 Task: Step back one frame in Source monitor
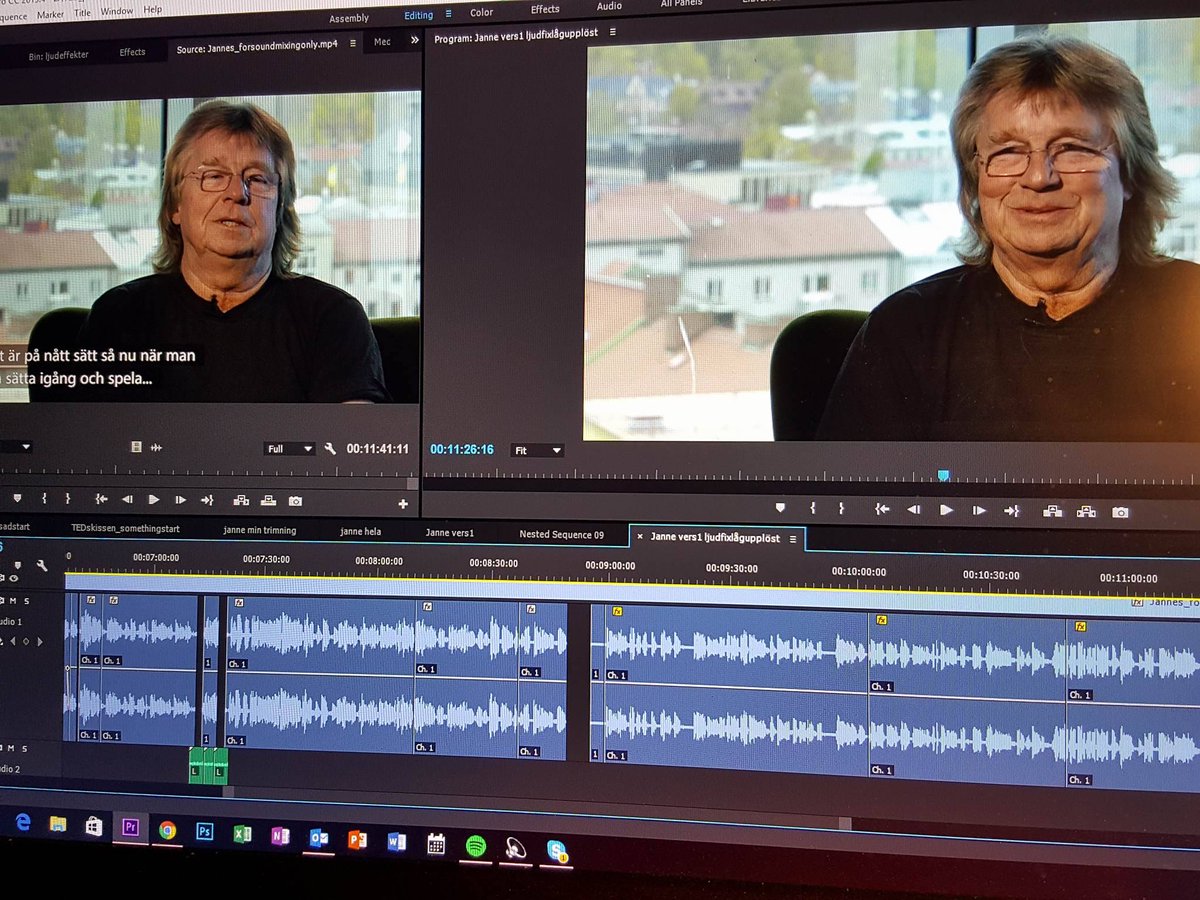(127, 499)
